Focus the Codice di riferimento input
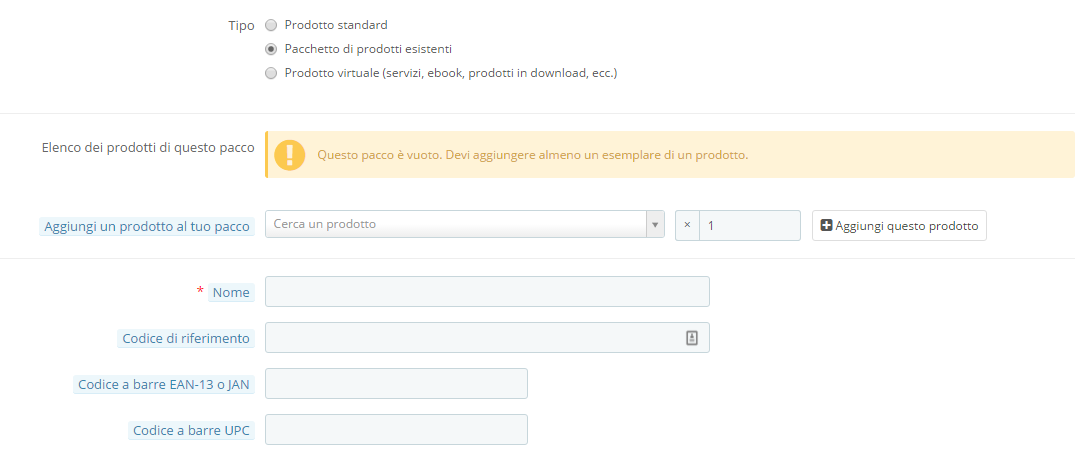The width and height of the screenshot is (1084, 459). [470, 338]
